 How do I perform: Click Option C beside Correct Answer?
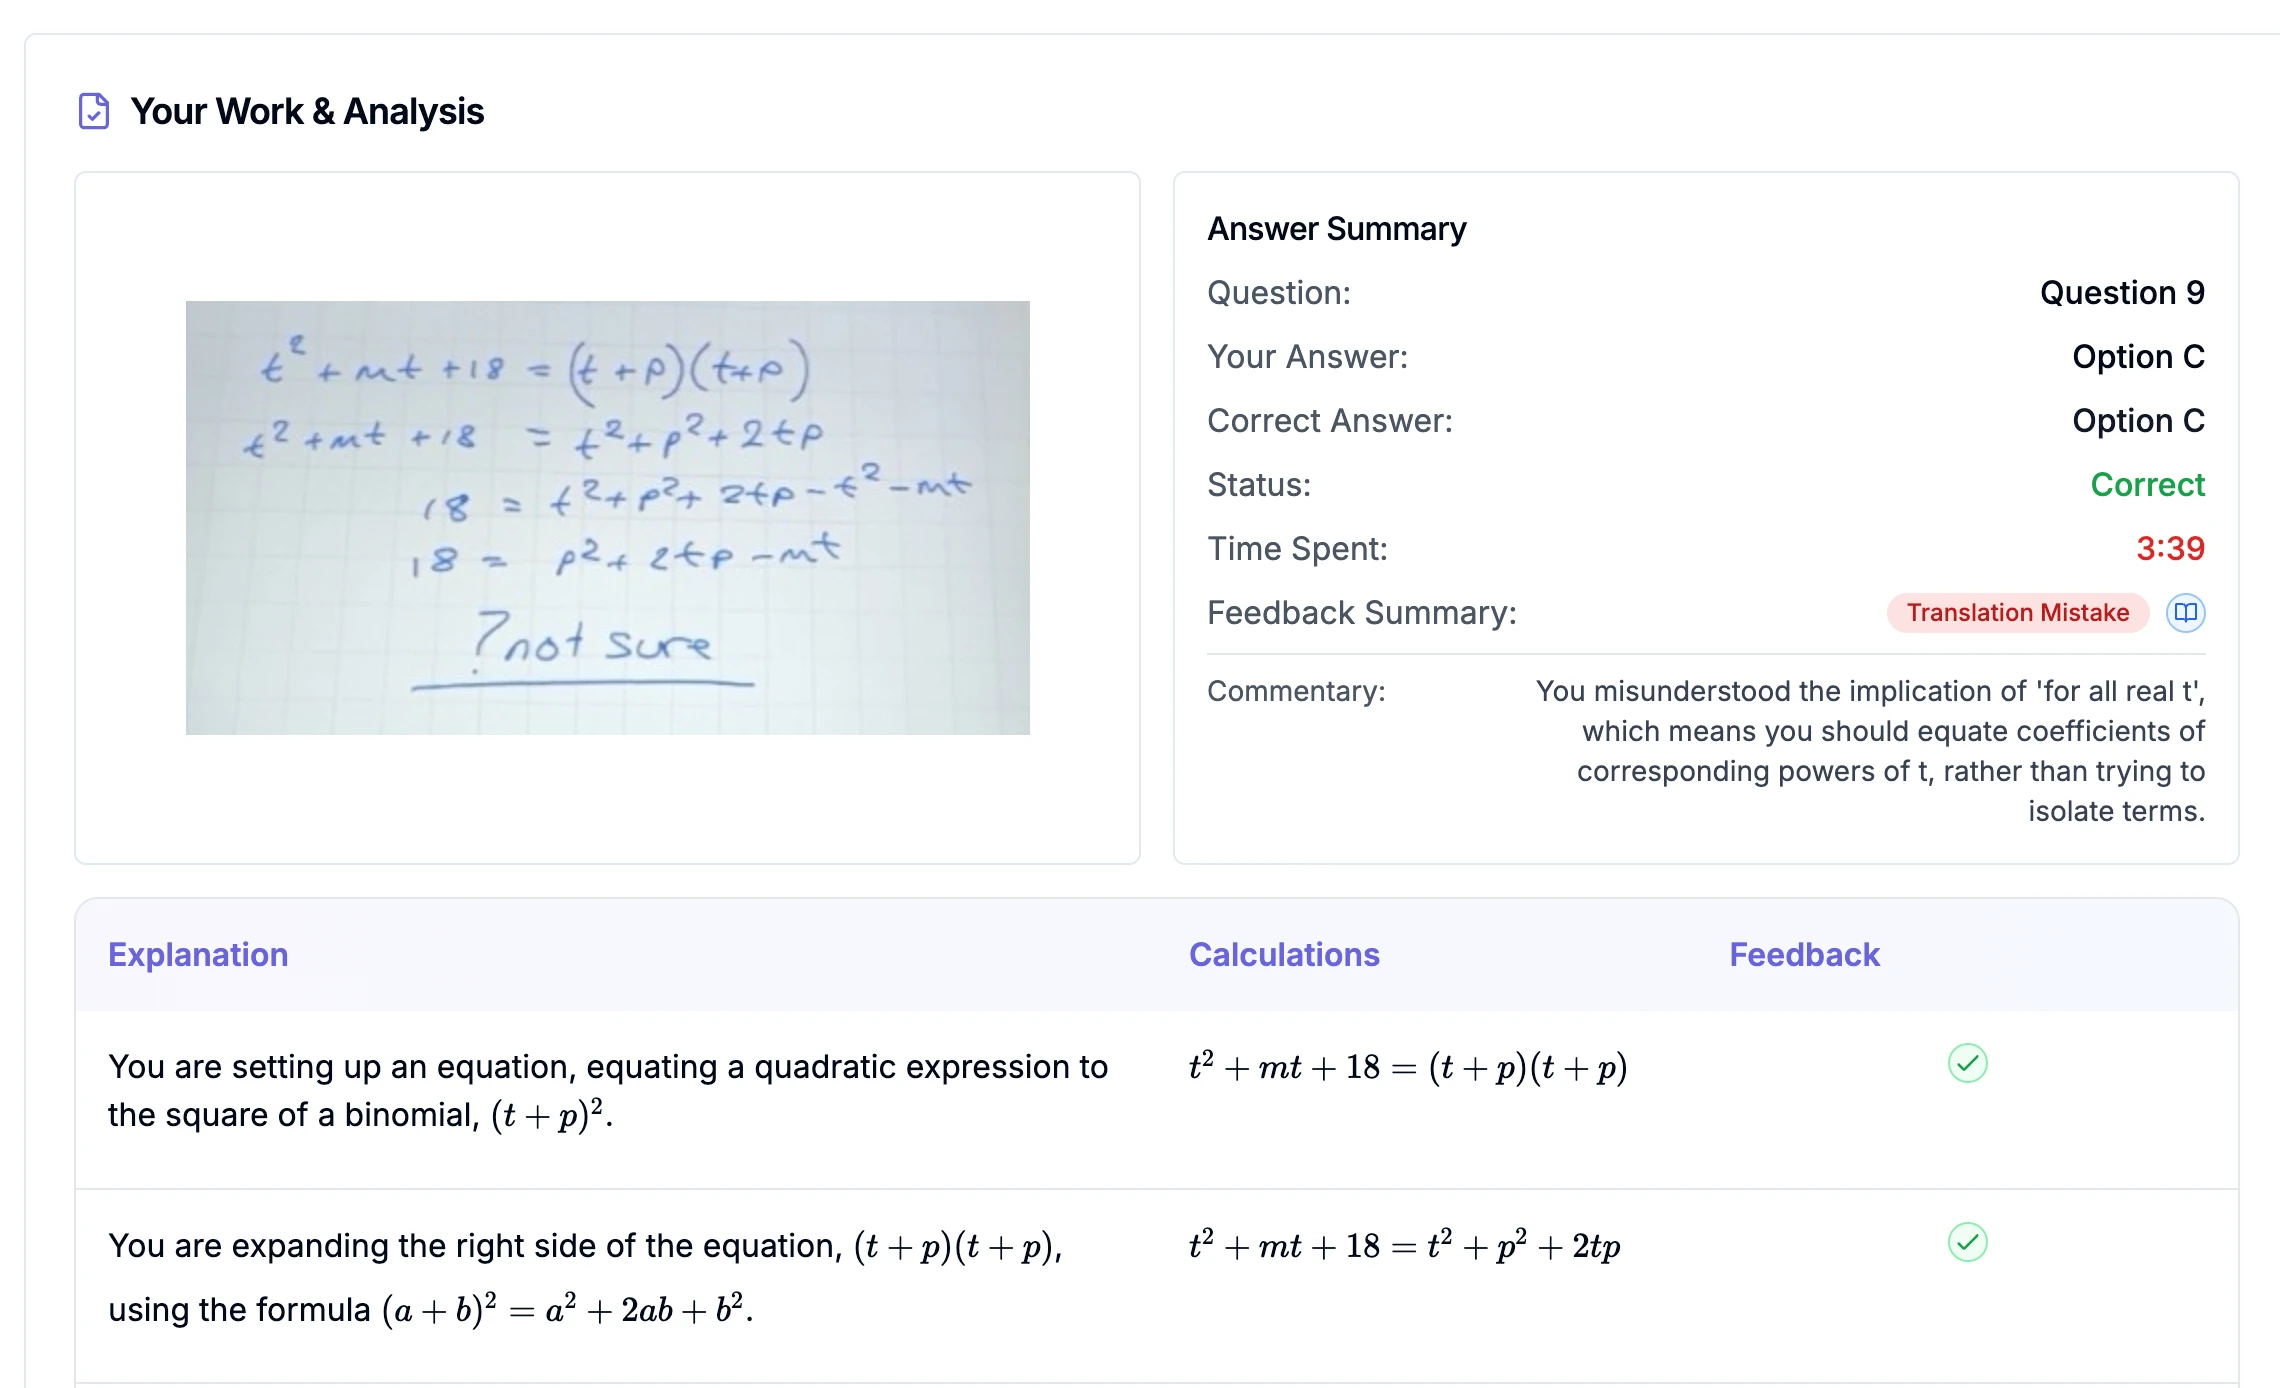[x=2139, y=420]
